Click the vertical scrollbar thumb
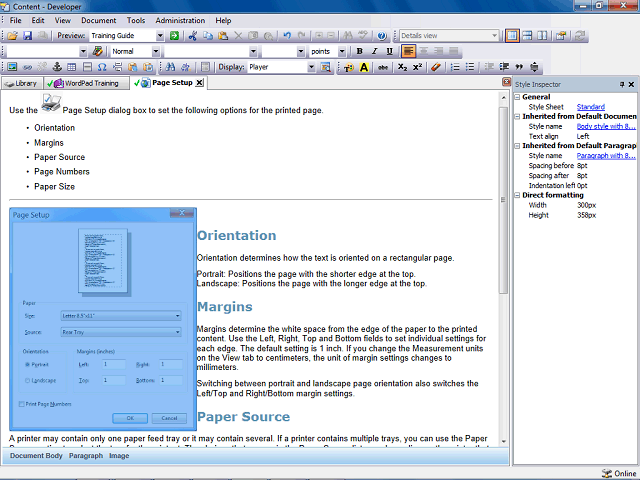Viewport: 640px width, 480px height. pyautogui.click(x=503, y=199)
